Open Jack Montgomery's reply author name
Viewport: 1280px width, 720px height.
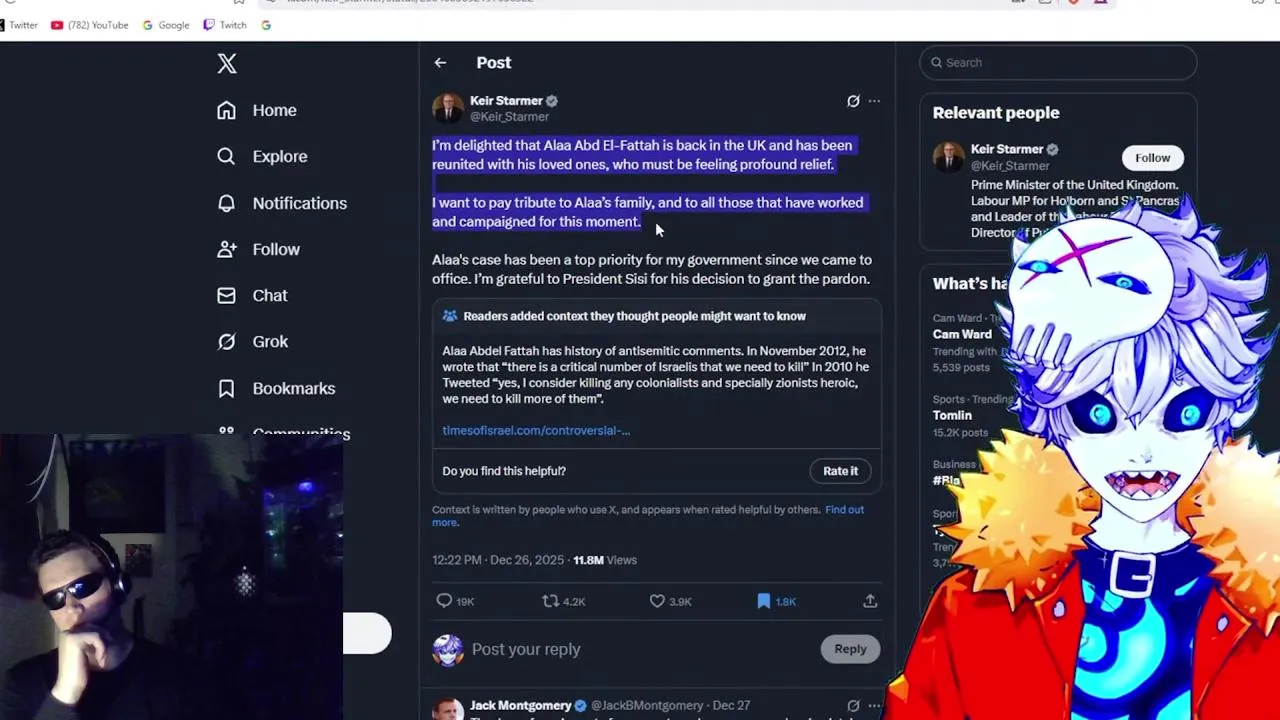521,705
